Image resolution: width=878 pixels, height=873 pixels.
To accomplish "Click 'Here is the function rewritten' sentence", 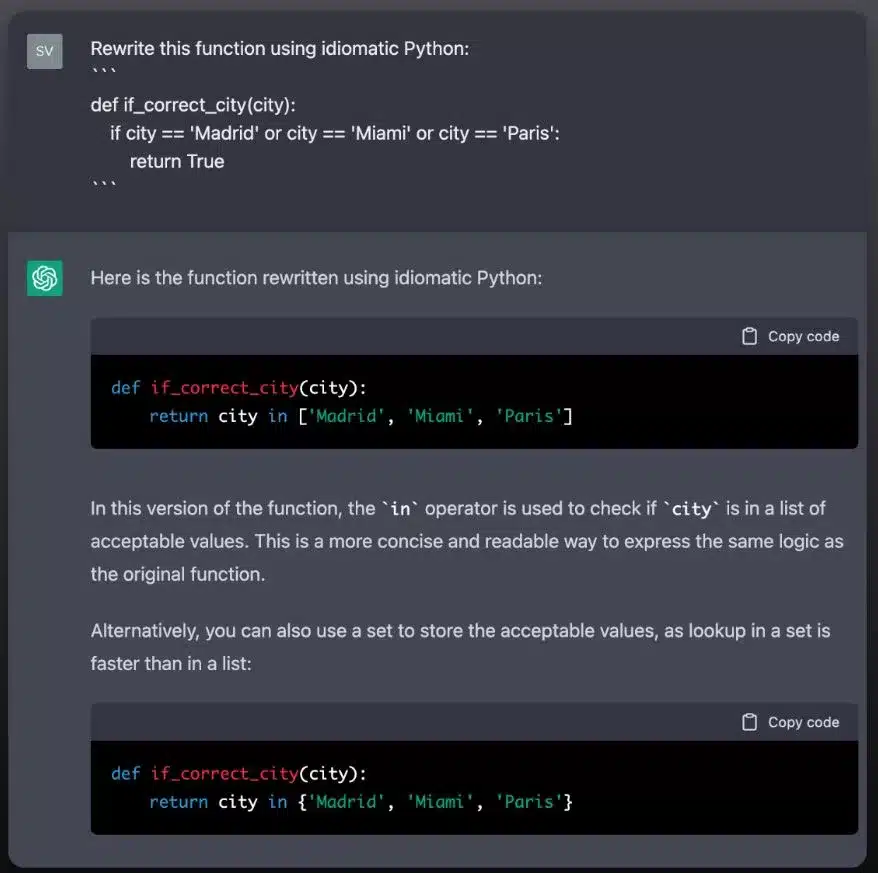I will [x=316, y=278].
